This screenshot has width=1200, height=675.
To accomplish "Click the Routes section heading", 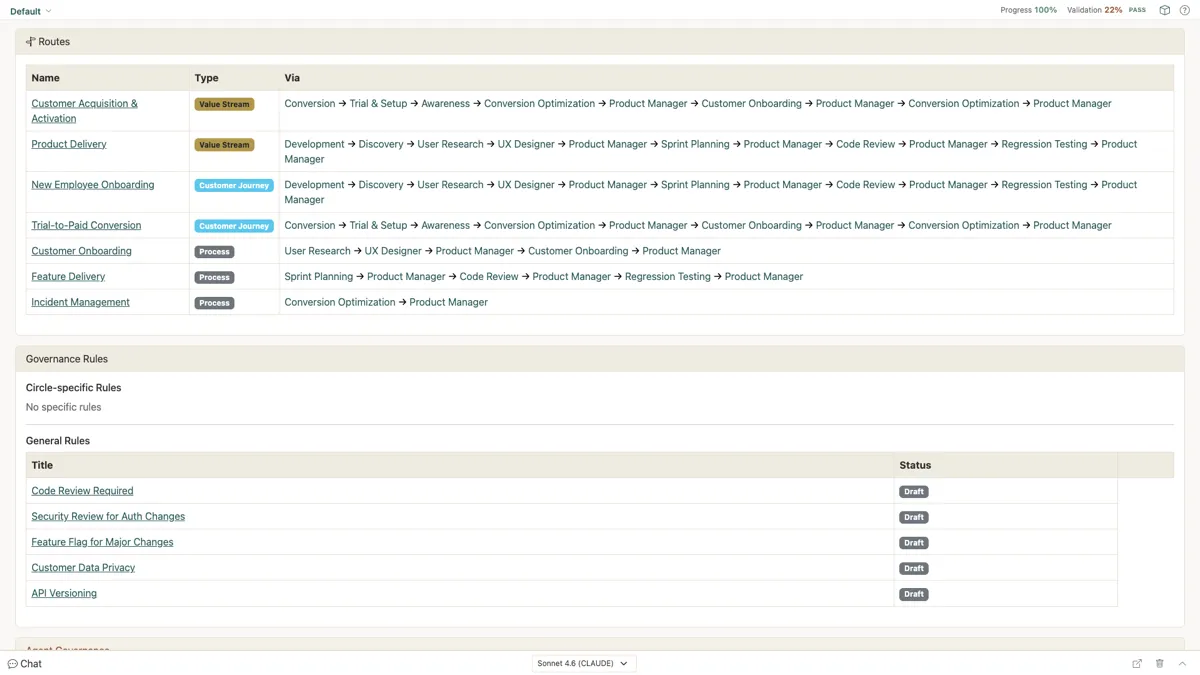I will tap(54, 42).
